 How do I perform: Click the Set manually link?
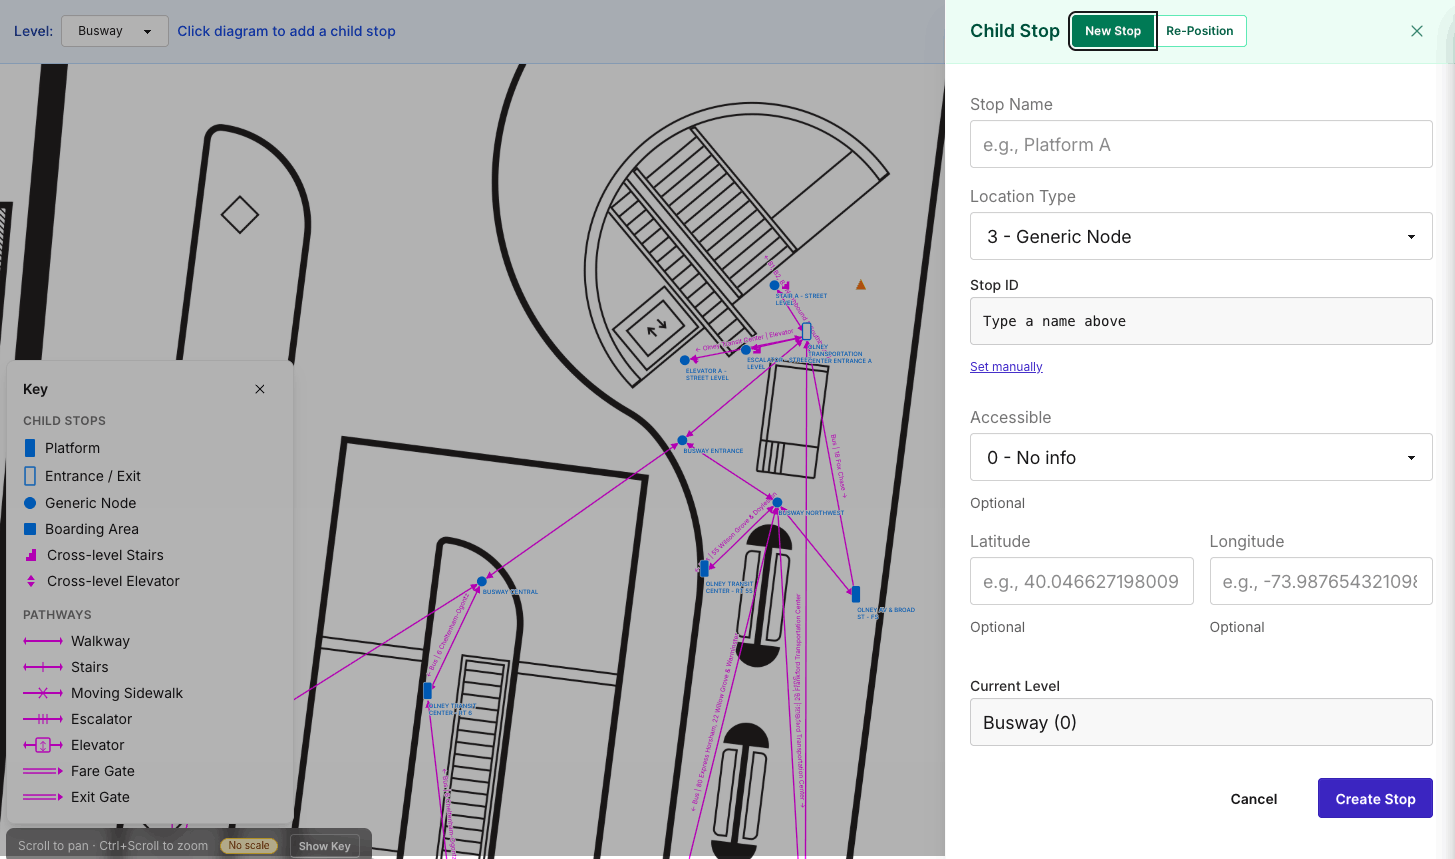click(1006, 367)
